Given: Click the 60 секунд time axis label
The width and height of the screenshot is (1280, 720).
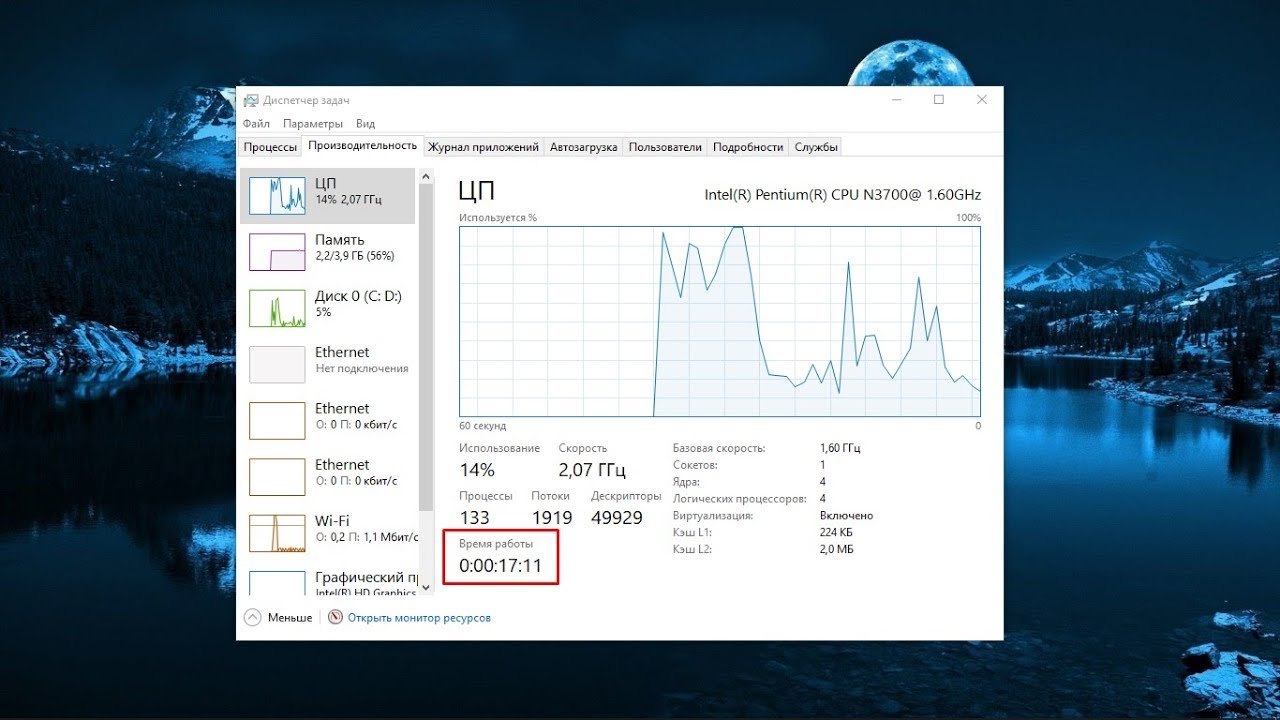Looking at the screenshot, I should point(483,426).
